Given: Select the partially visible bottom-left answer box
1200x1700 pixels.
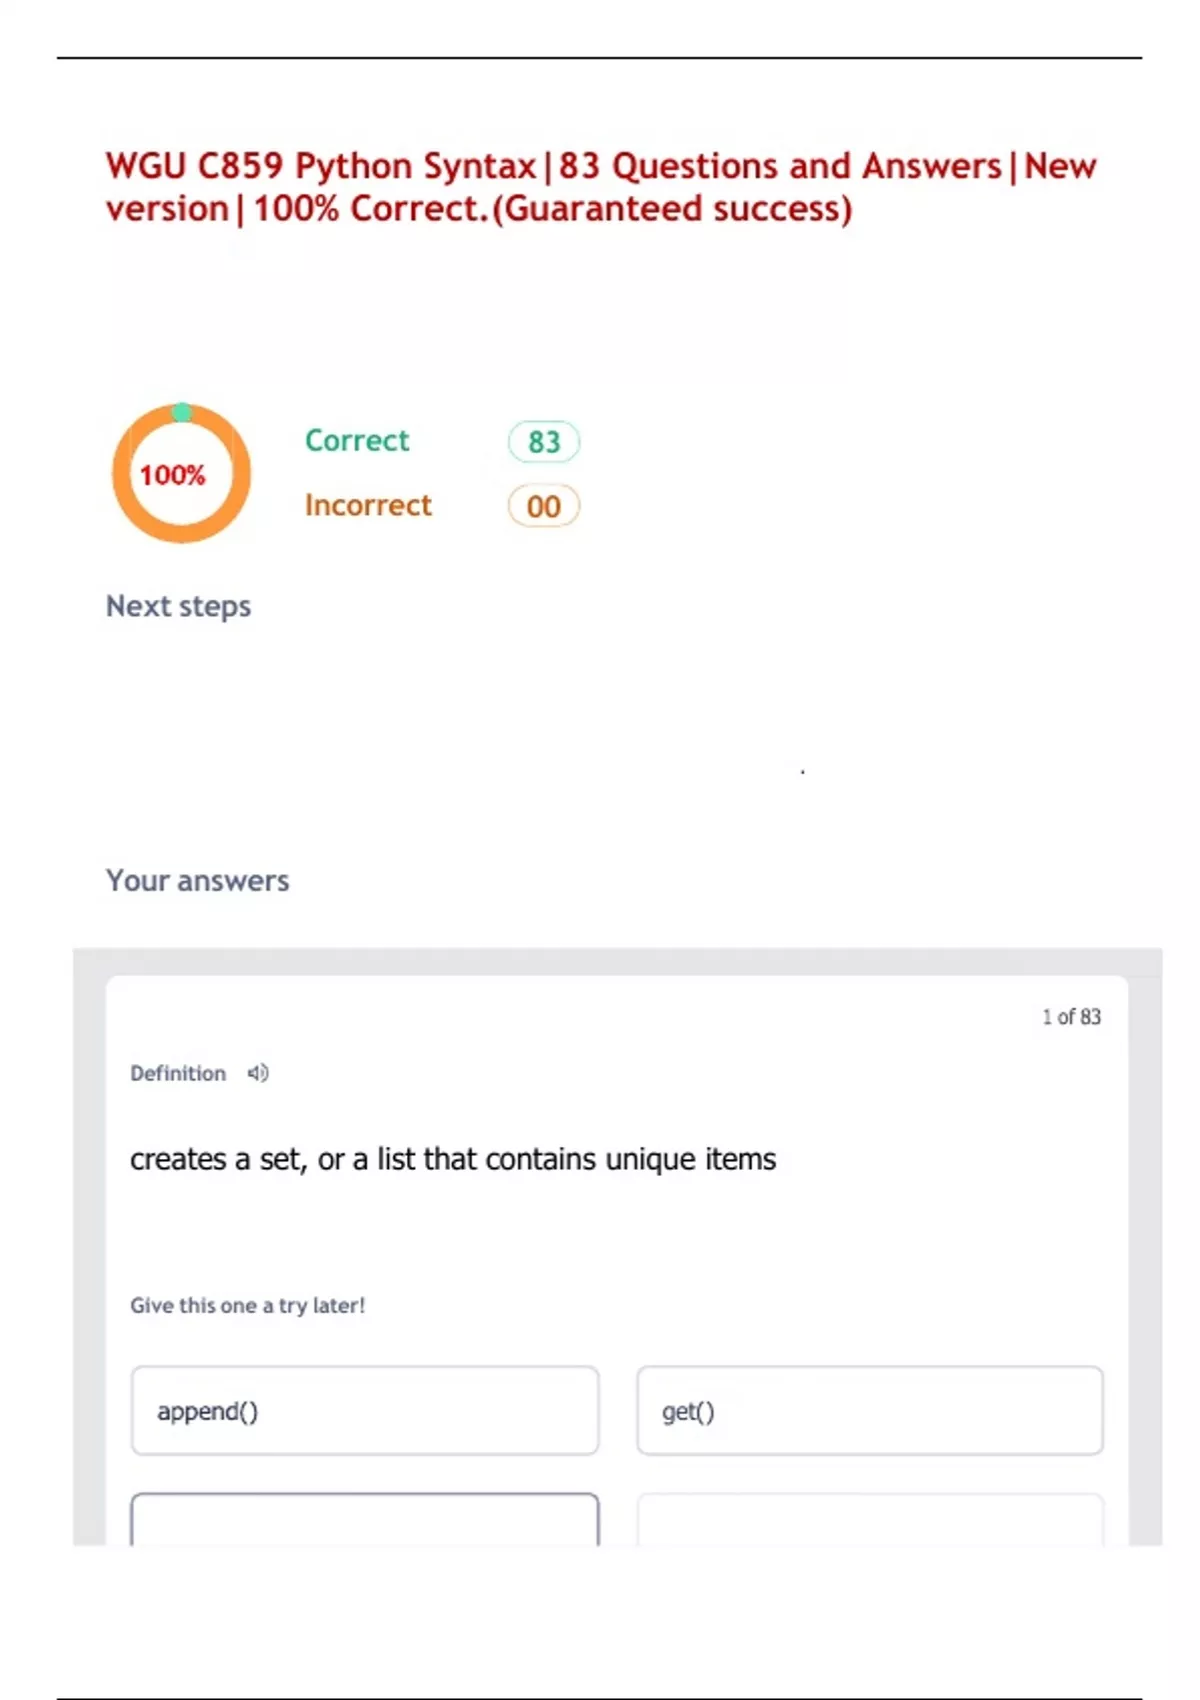Looking at the screenshot, I should click(365, 1520).
